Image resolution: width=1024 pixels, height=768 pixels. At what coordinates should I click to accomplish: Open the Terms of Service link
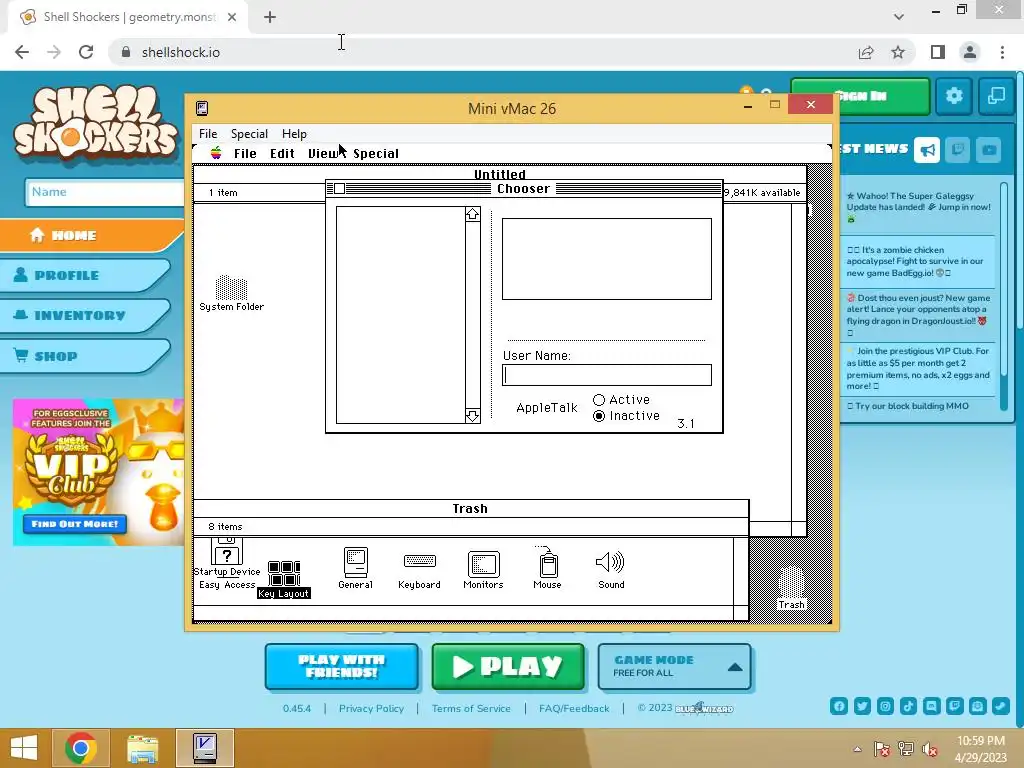click(x=471, y=709)
